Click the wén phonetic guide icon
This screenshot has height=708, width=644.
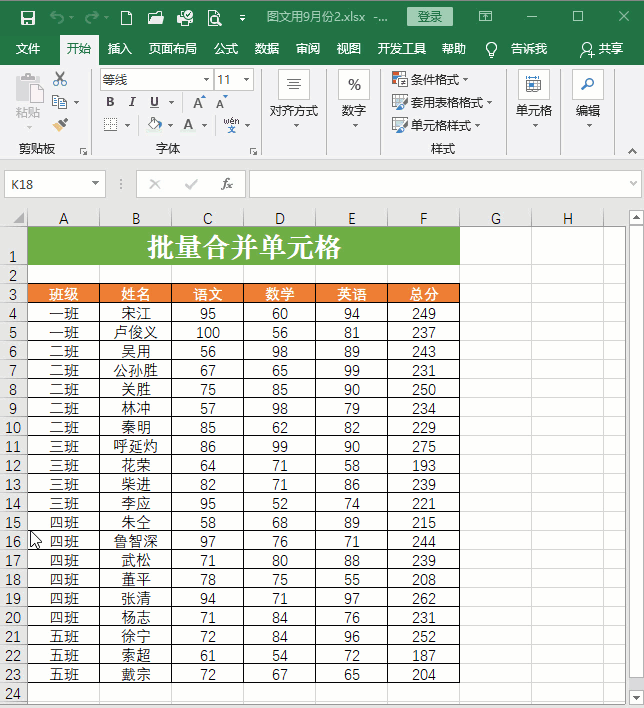tap(231, 125)
